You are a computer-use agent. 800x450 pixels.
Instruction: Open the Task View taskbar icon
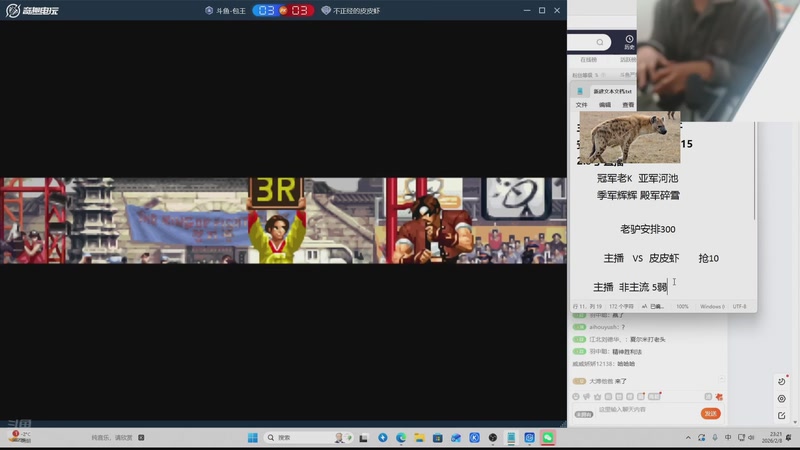click(x=363, y=438)
